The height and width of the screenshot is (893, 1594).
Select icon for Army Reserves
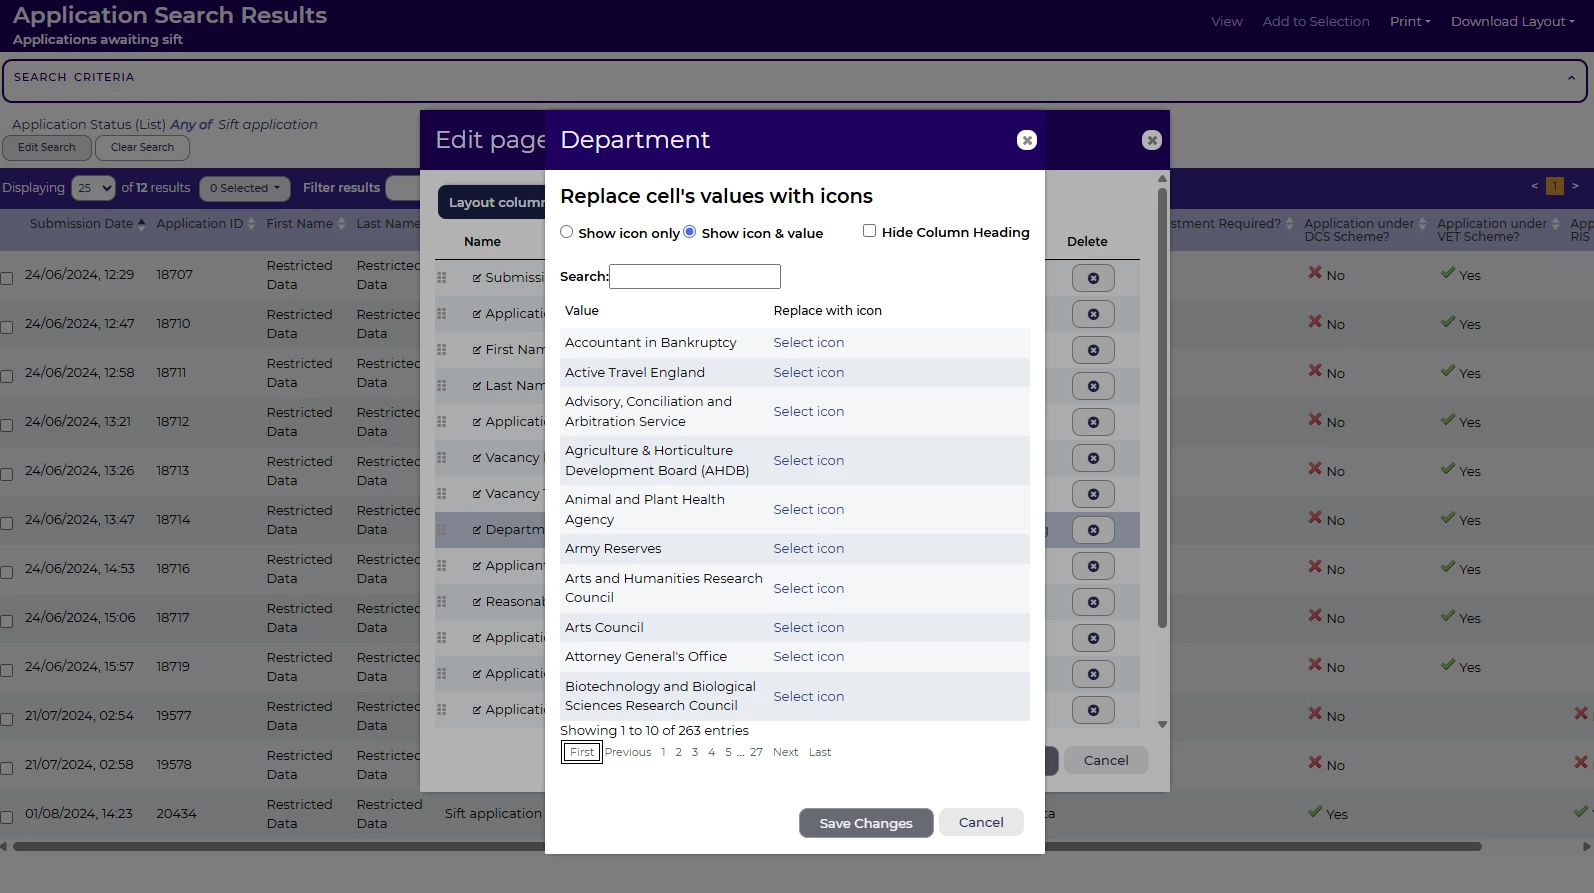(x=809, y=548)
